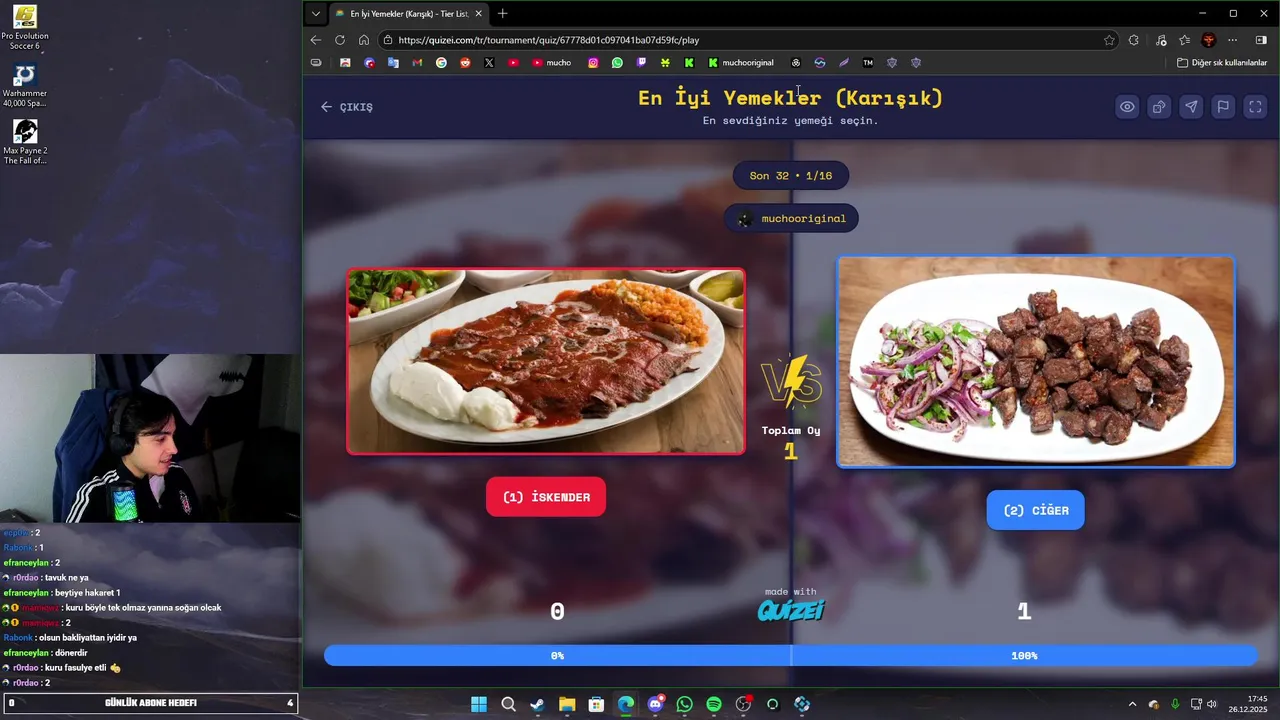This screenshot has width=1280, height=720.
Task: Open volume control in system tray
Action: [x=1213, y=704]
